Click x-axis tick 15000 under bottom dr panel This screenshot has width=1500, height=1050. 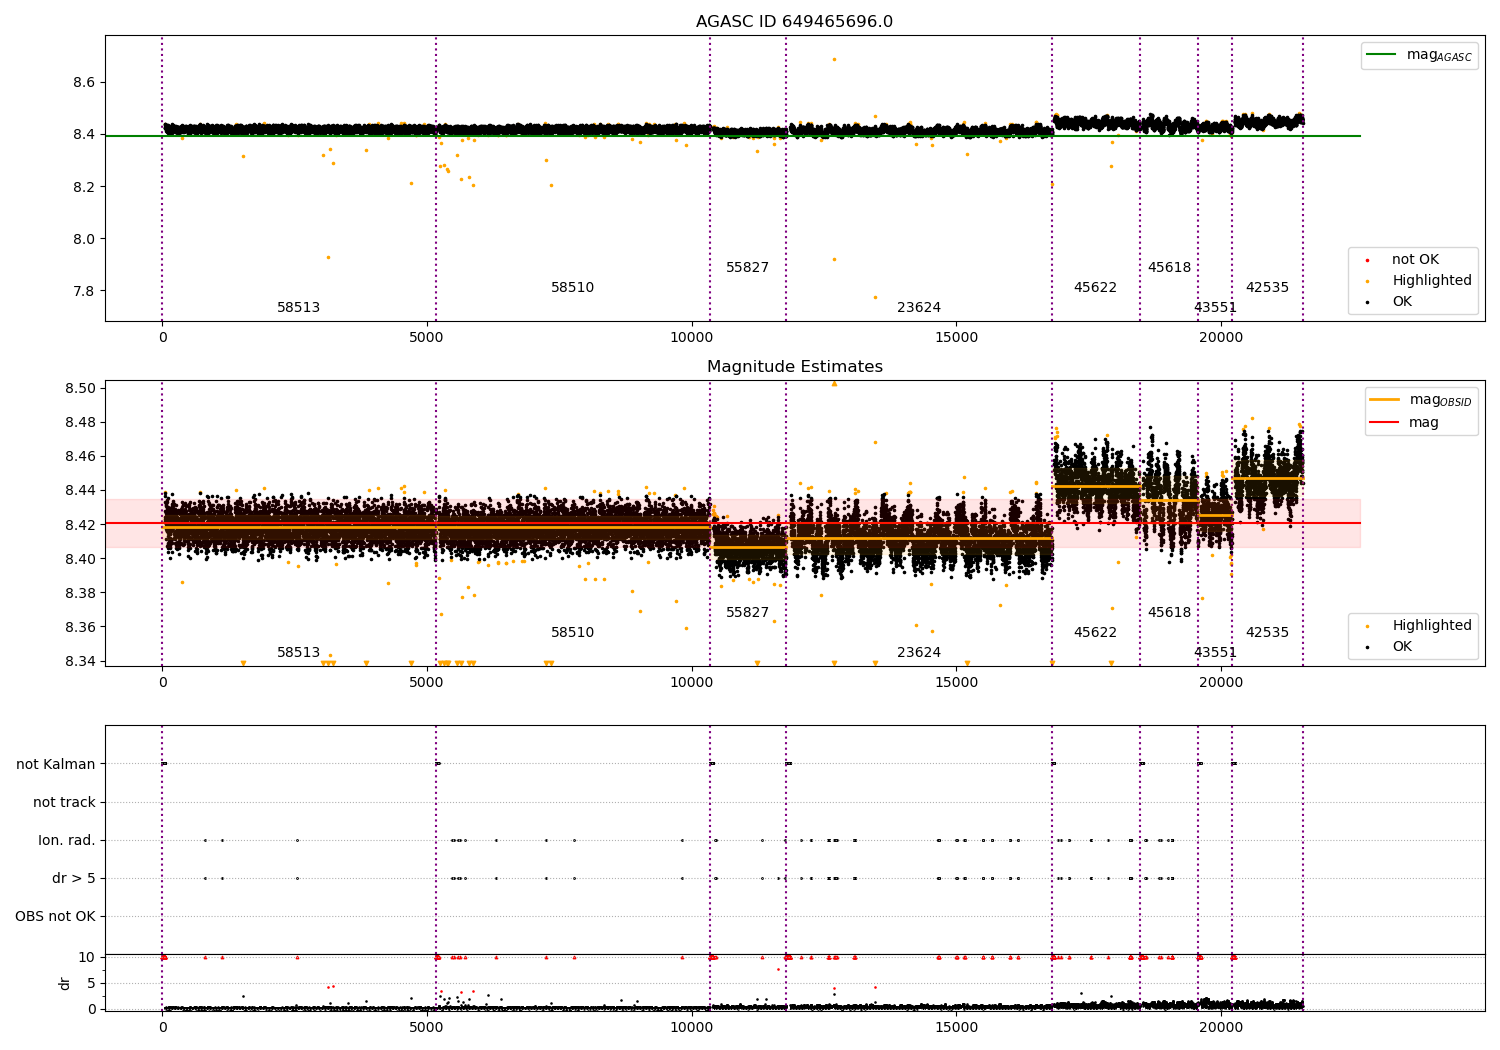point(956,1026)
